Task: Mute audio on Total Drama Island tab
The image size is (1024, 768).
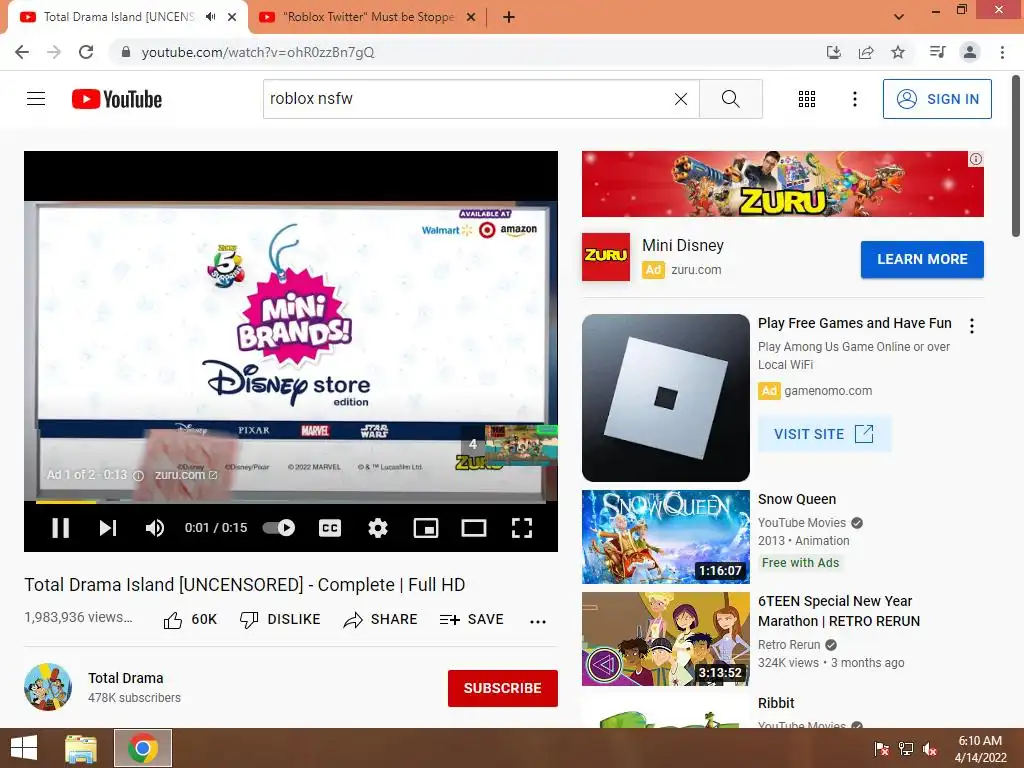Action: click(x=210, y=17)
